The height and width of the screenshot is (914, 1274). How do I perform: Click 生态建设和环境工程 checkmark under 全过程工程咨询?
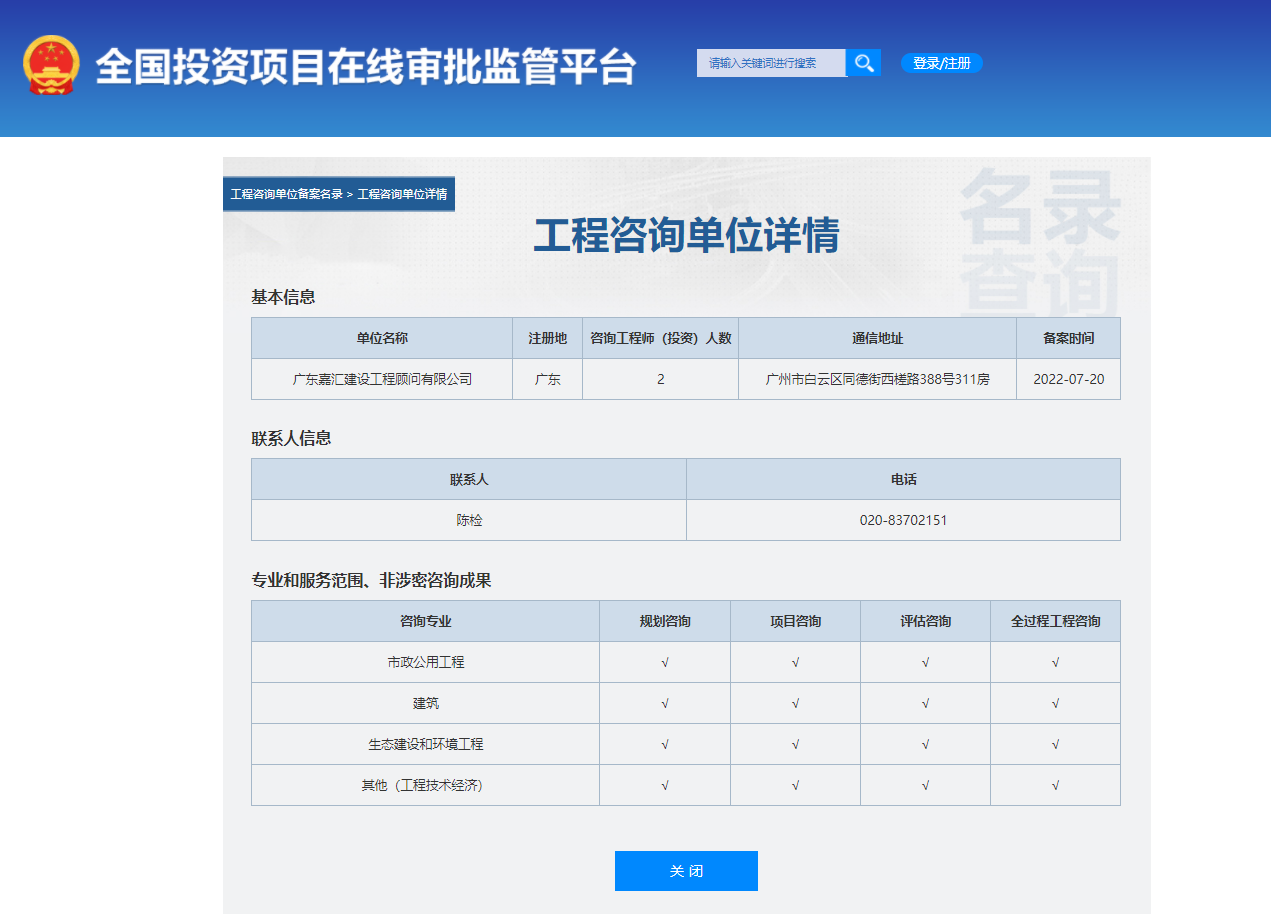tap(1056, 744)
